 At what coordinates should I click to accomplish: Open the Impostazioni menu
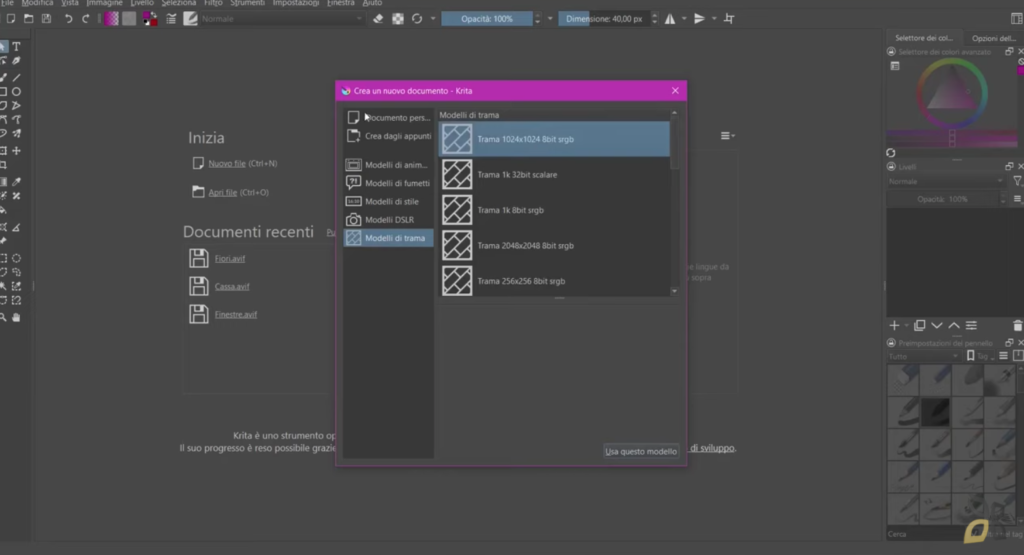295,3
